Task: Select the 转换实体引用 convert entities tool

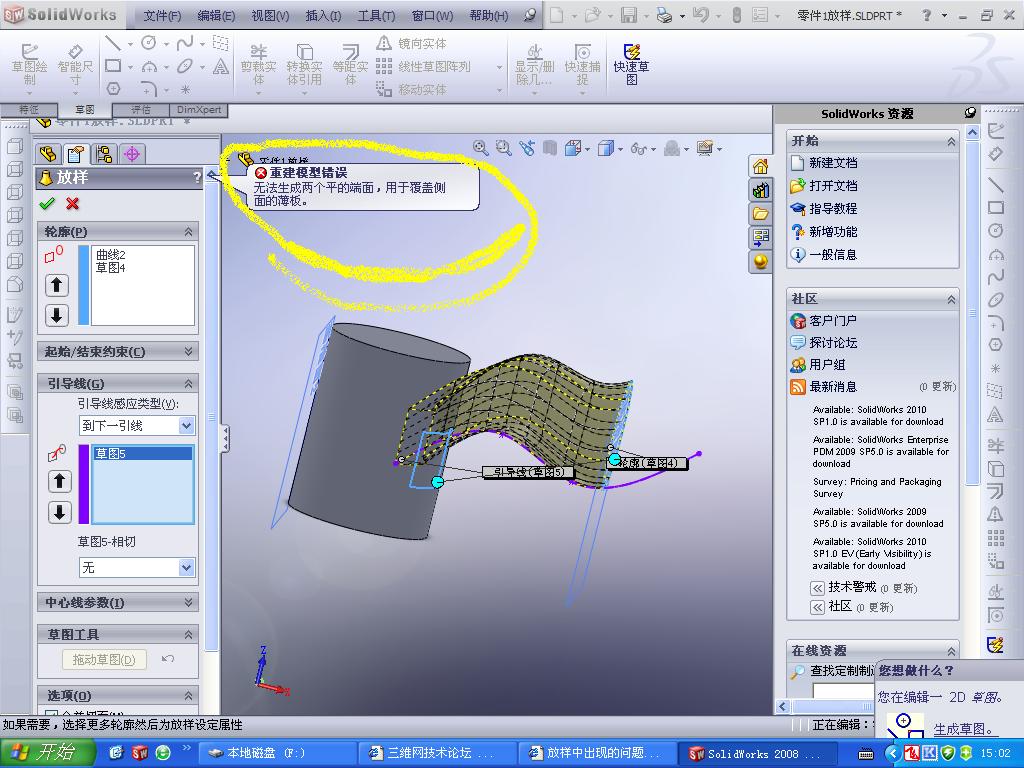Action: tap(304, 64)
